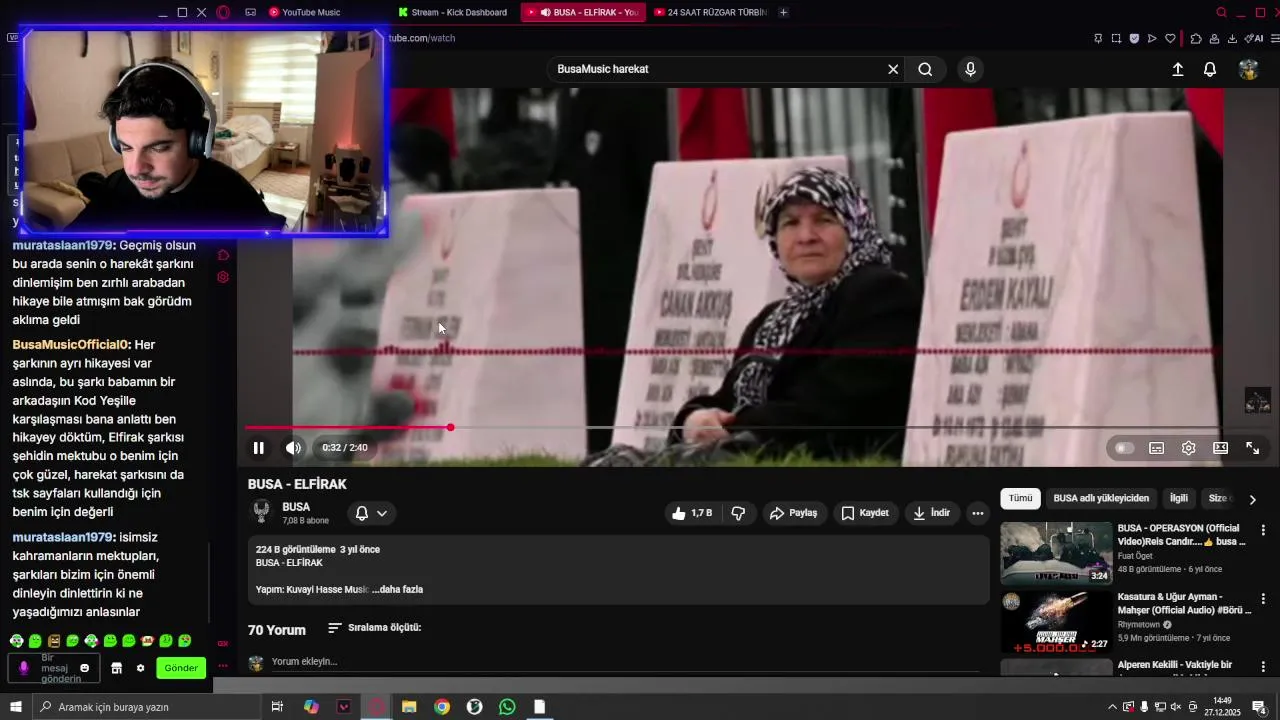Open more actions three-dot menu under video
This screenshot has width=1280, height=720.
tap(978, 513)
